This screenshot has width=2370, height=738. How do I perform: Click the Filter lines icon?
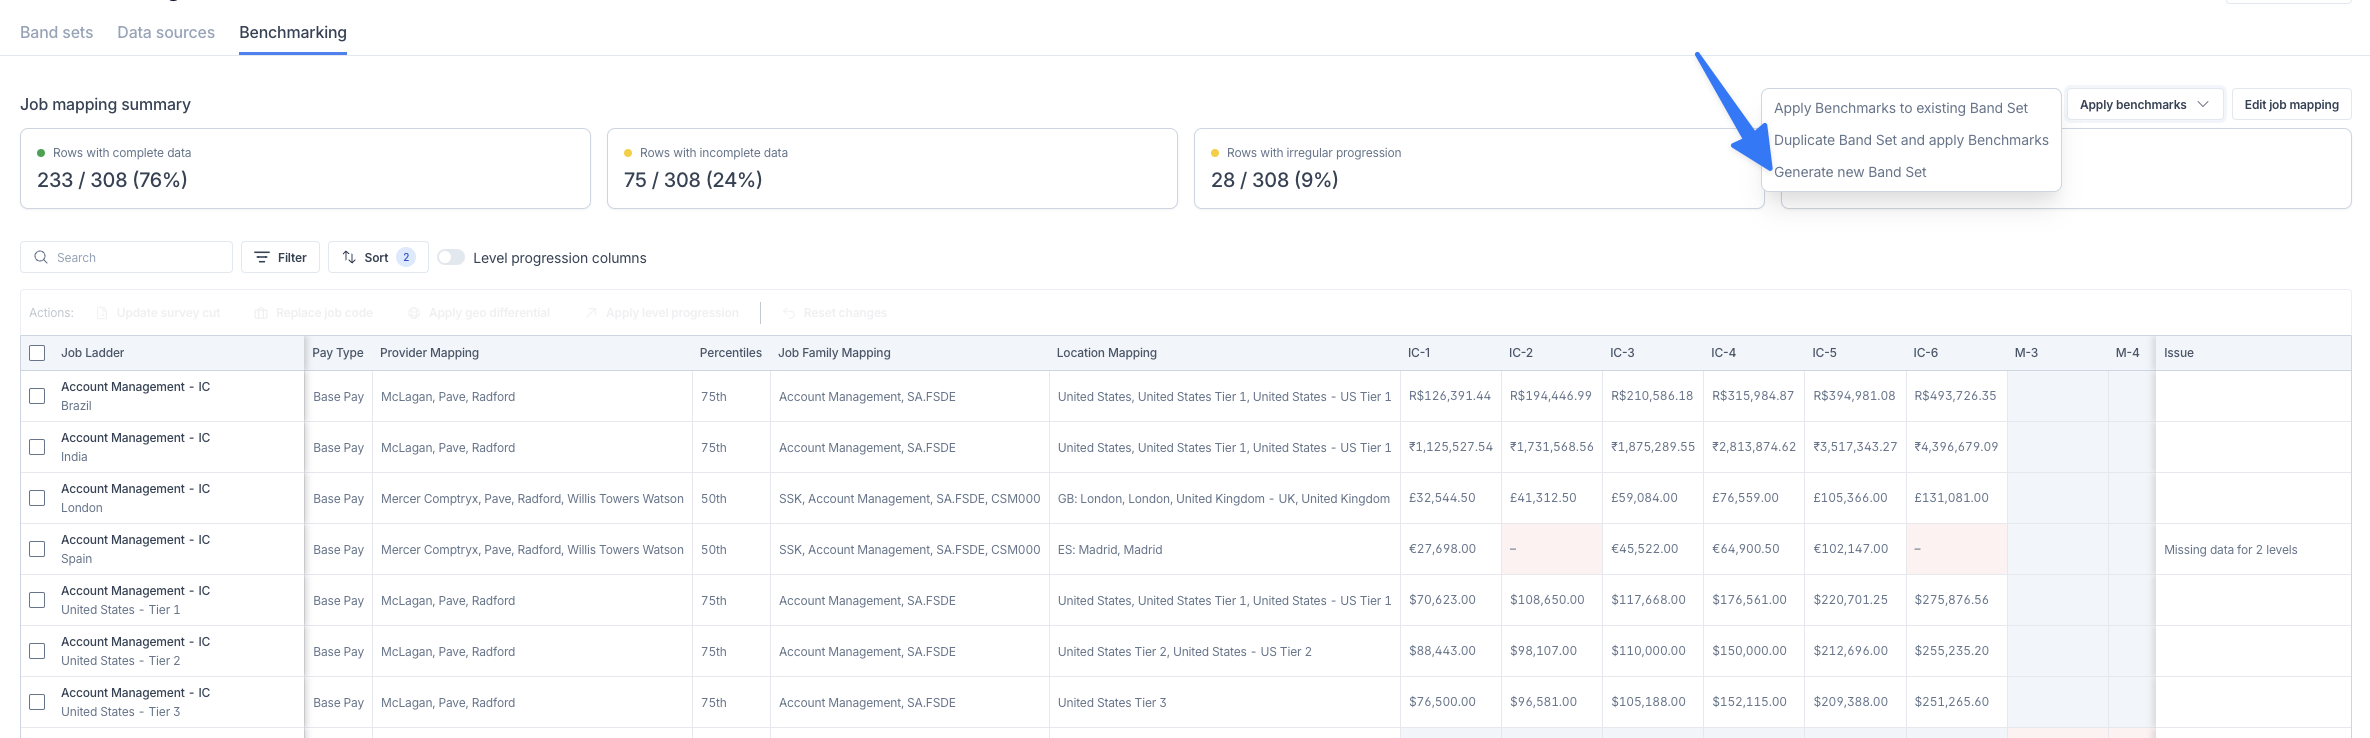click(262, 257)
